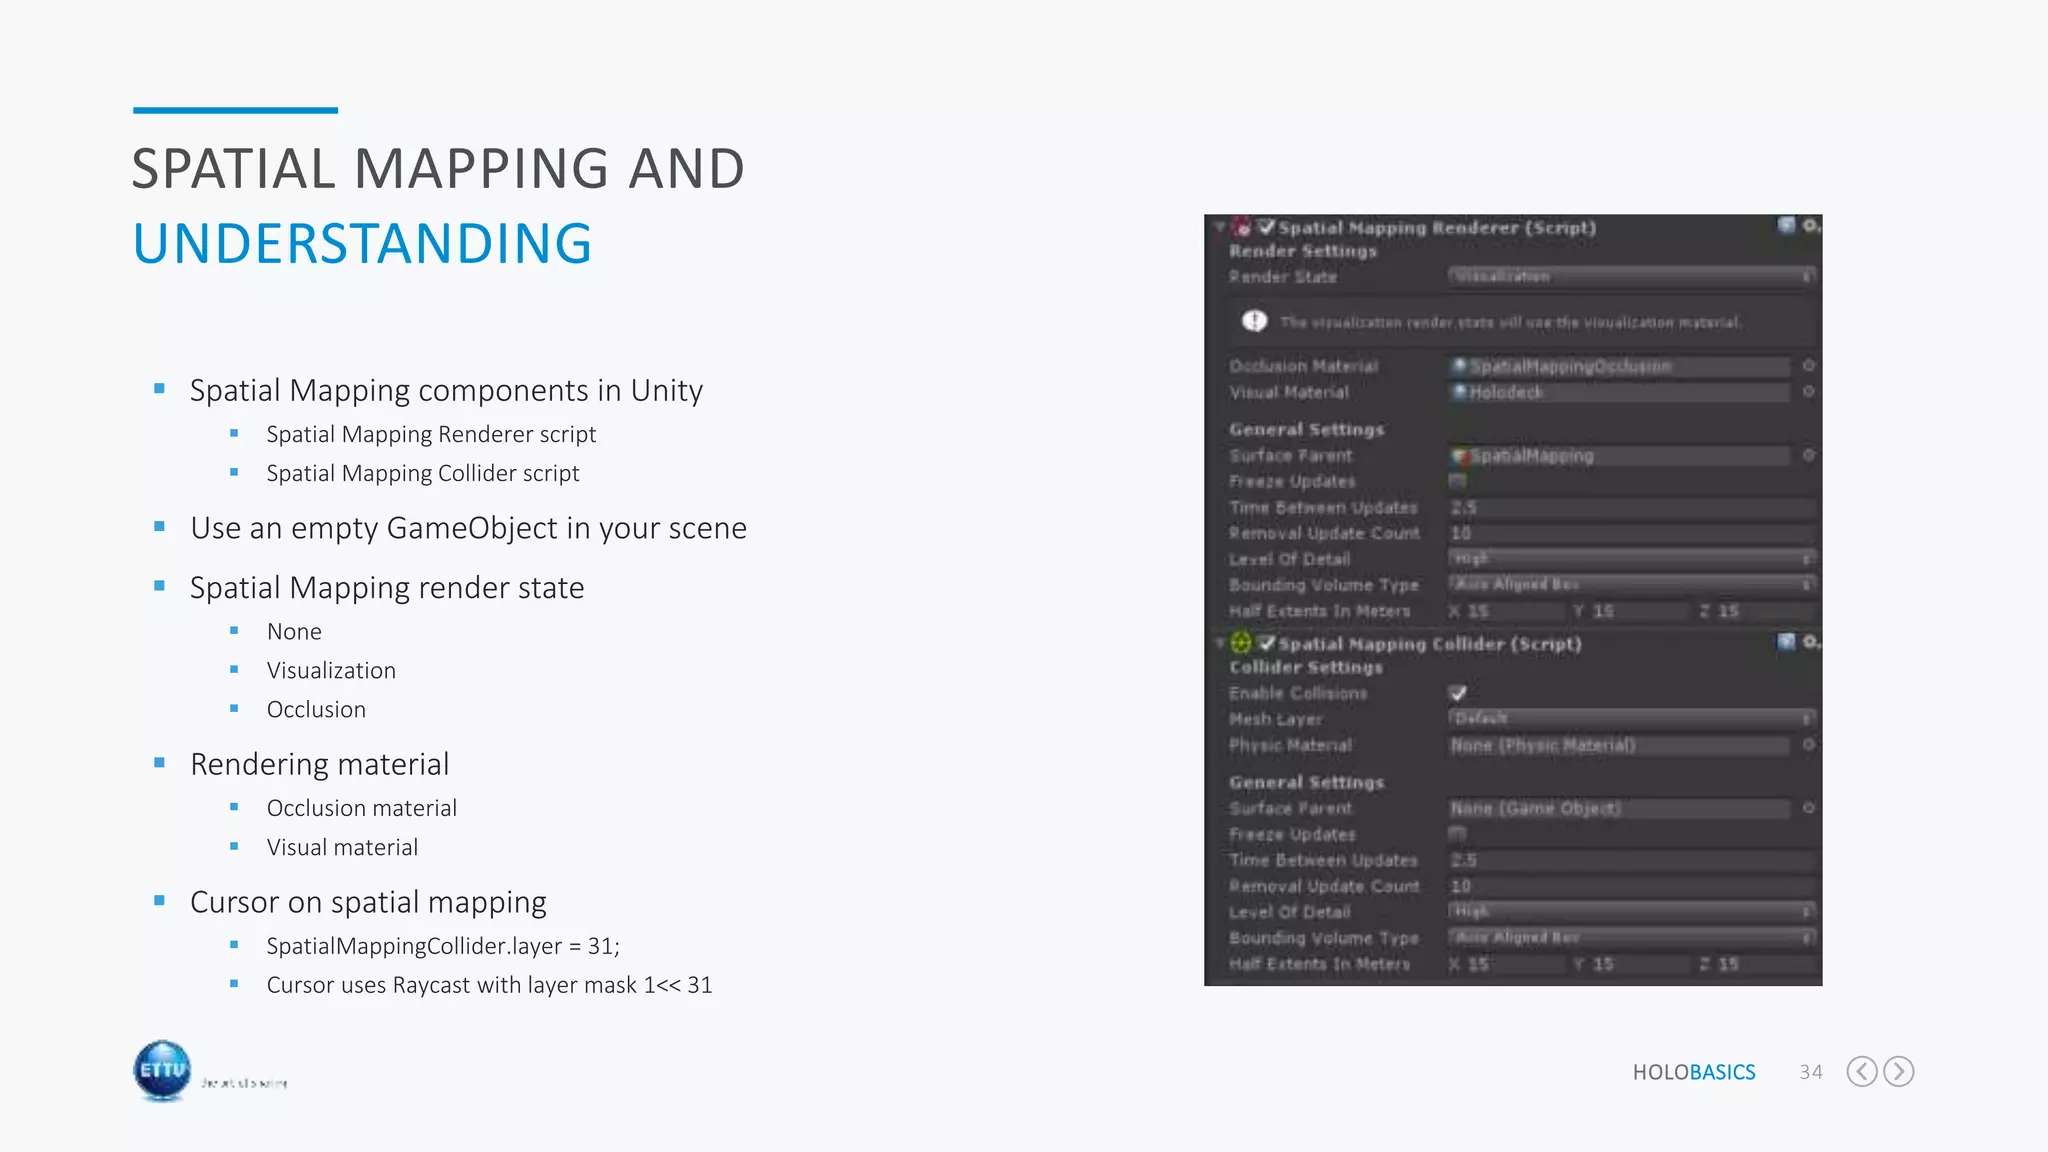Click Collider Half Extents Y field
2048x1152 pixels.
(x=1639, y=964)
